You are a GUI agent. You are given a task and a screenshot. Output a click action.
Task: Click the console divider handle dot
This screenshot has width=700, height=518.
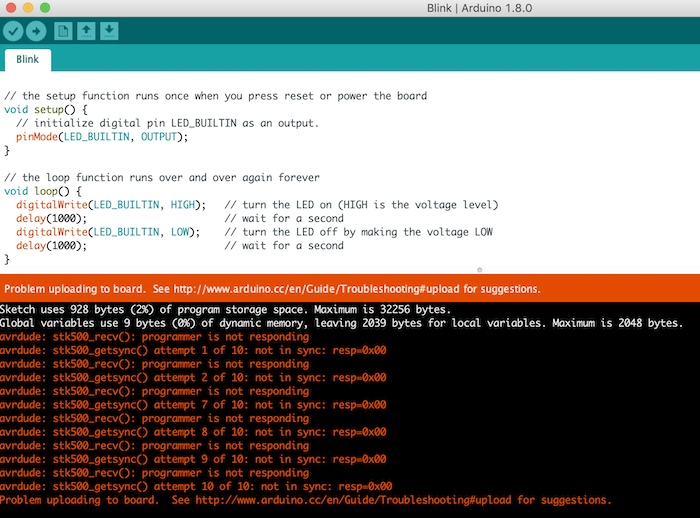479,270
